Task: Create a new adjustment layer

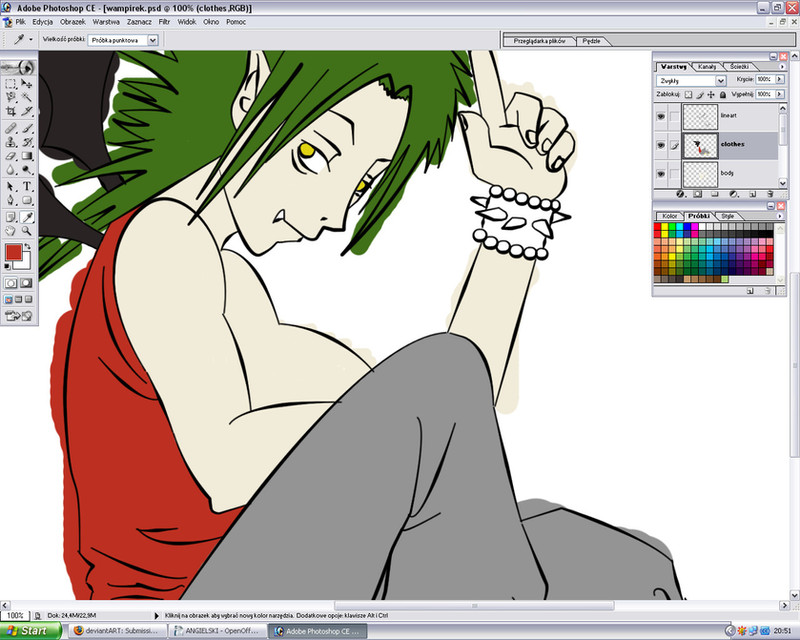Action: pyautogui.click(x=734, y=194)
